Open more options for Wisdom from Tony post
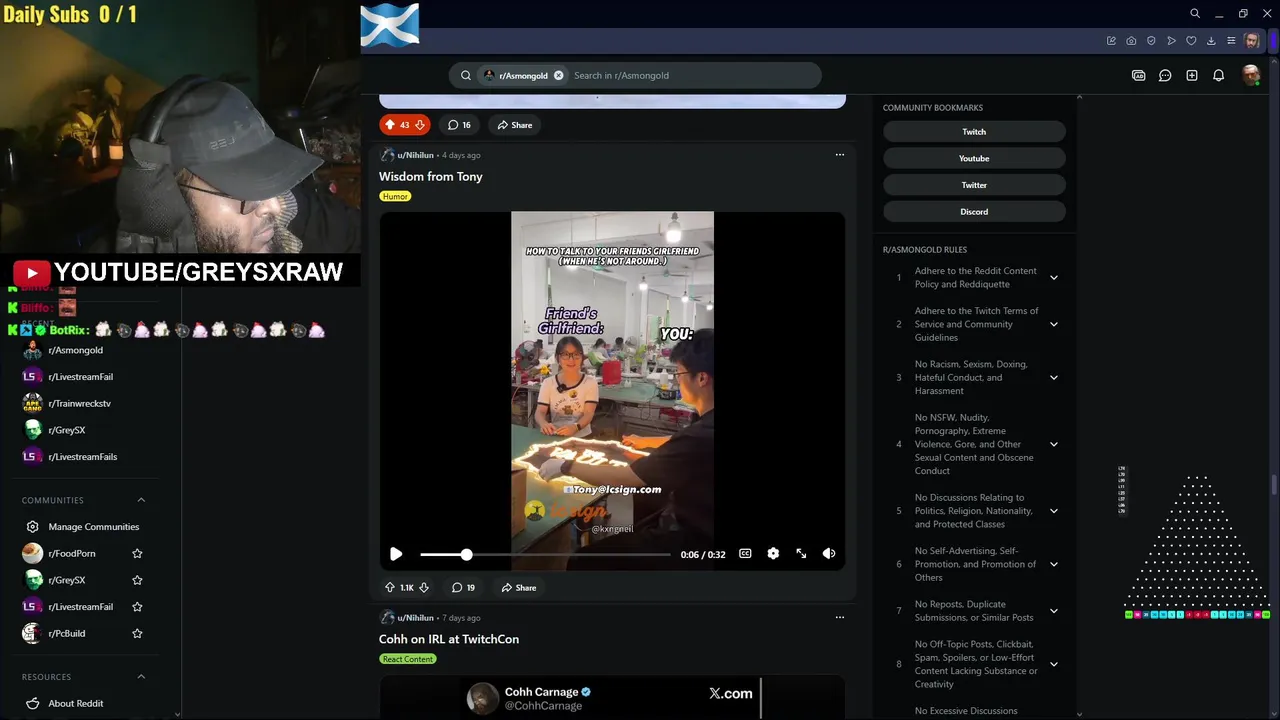Screen dimensions: 1280x720 tap(839, 155)
